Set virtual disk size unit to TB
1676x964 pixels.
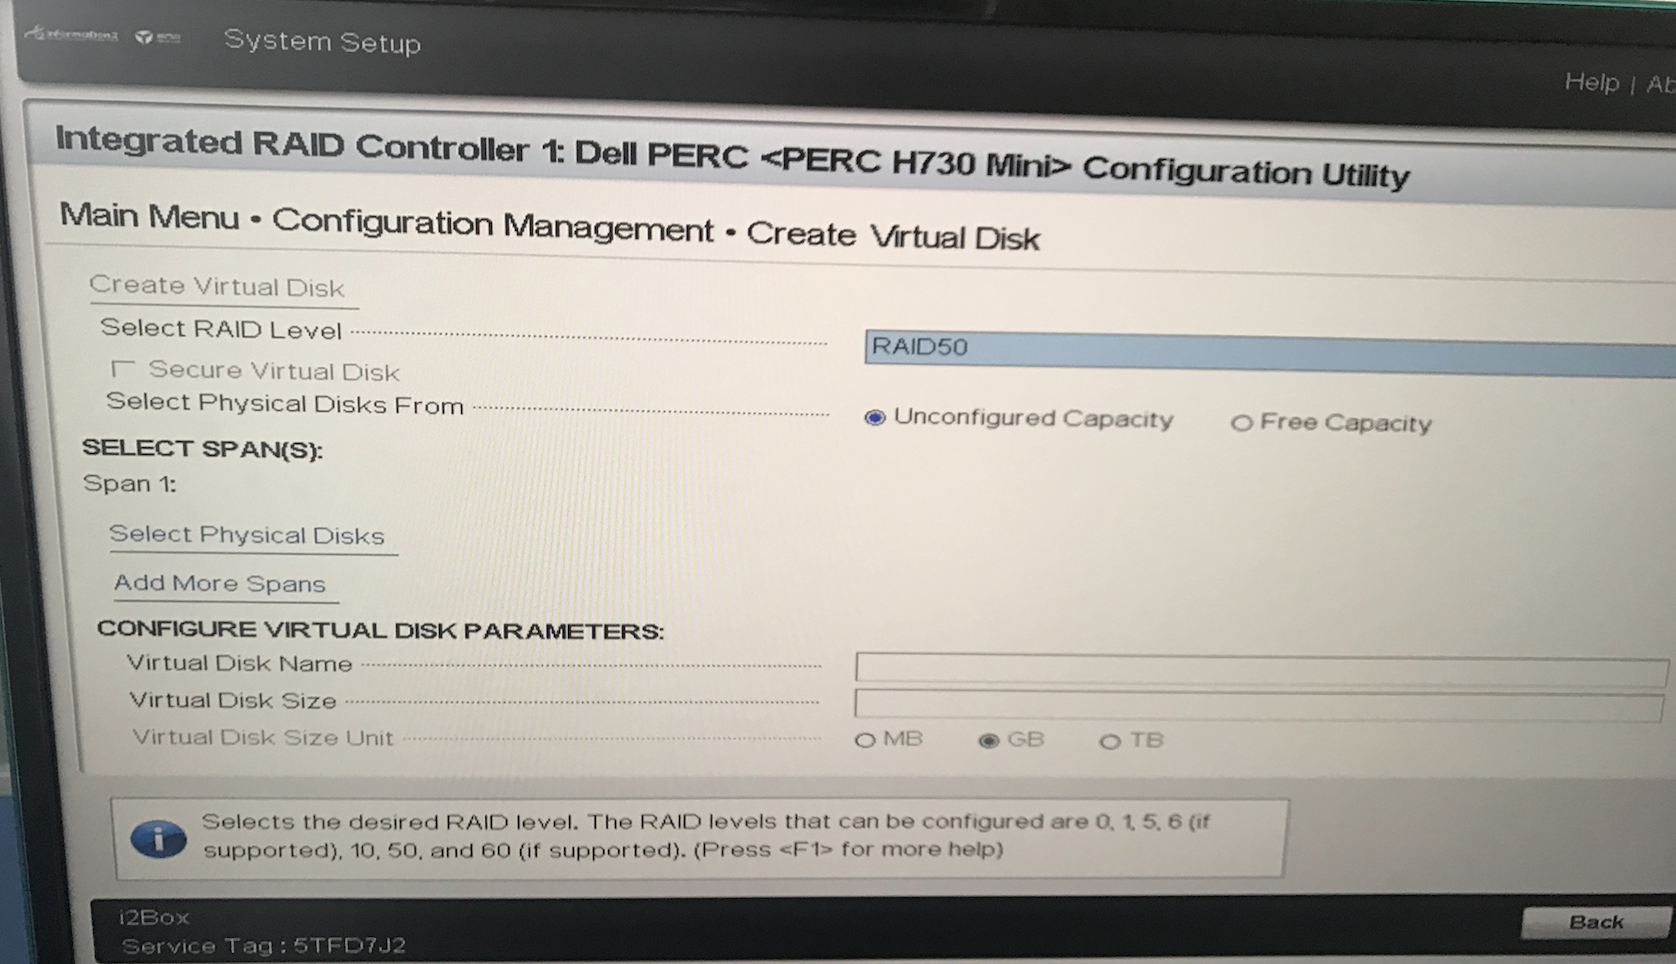[x=1109, y=742]
